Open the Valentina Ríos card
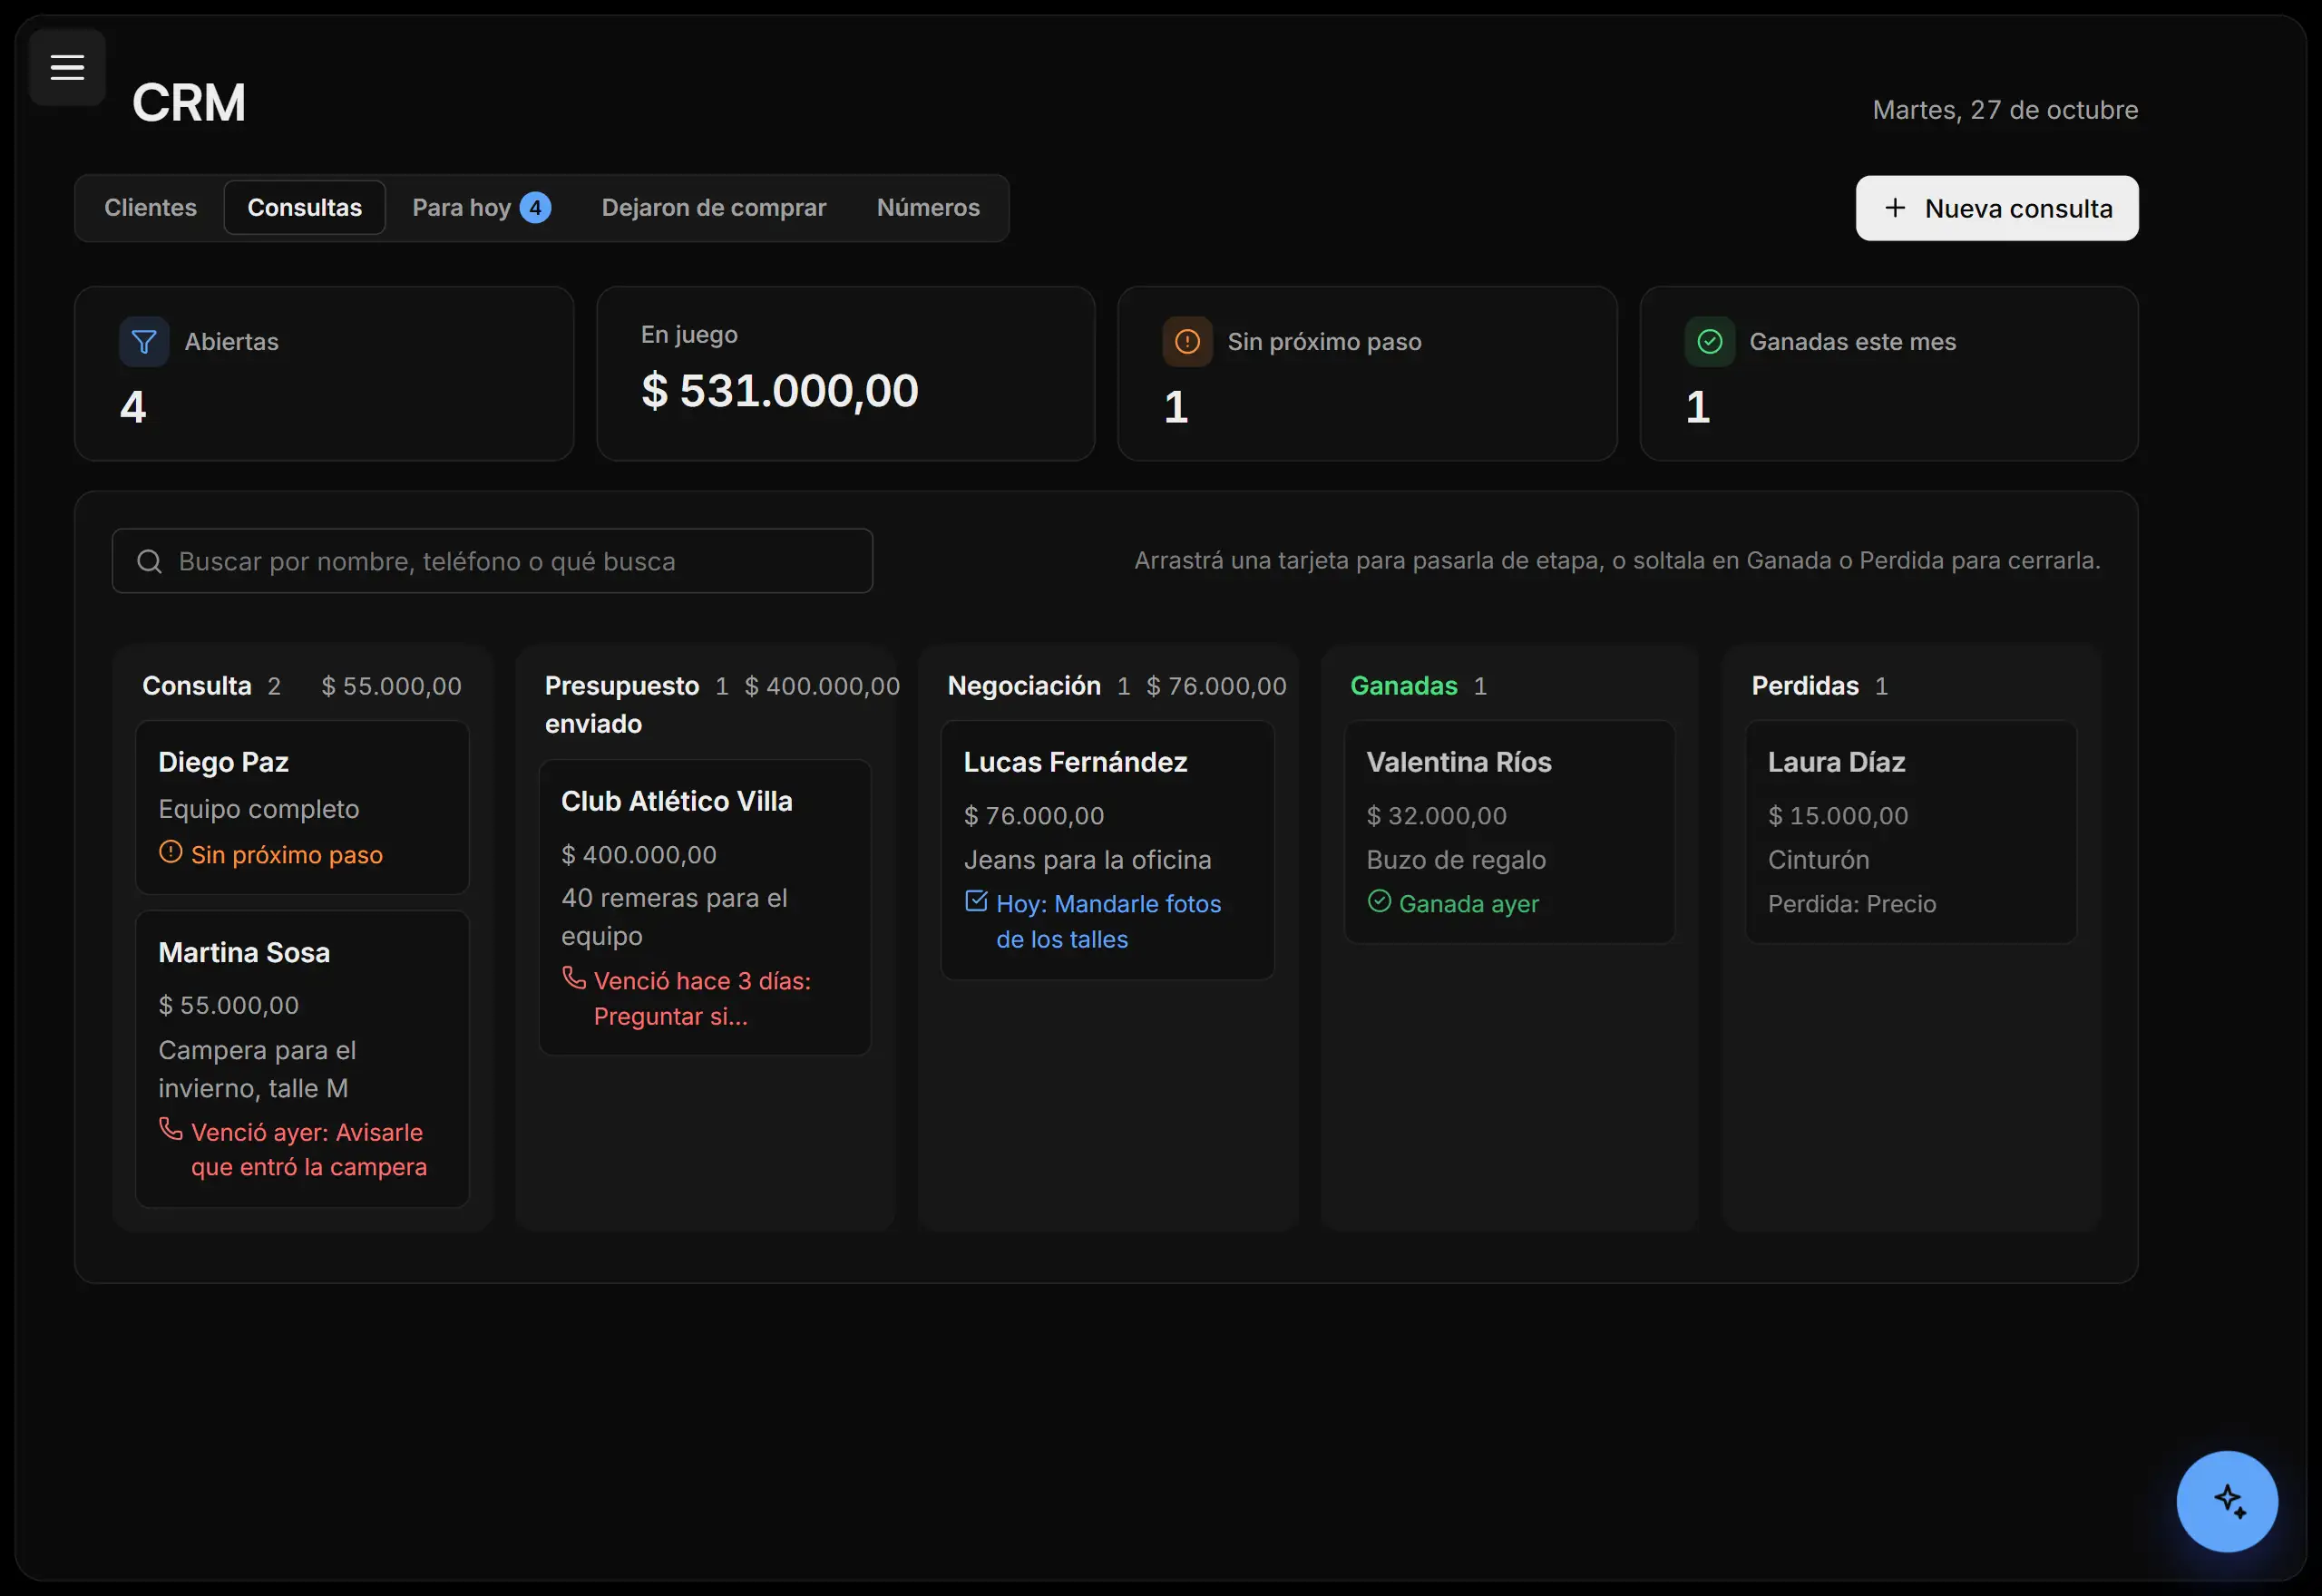 point(1509,832)
